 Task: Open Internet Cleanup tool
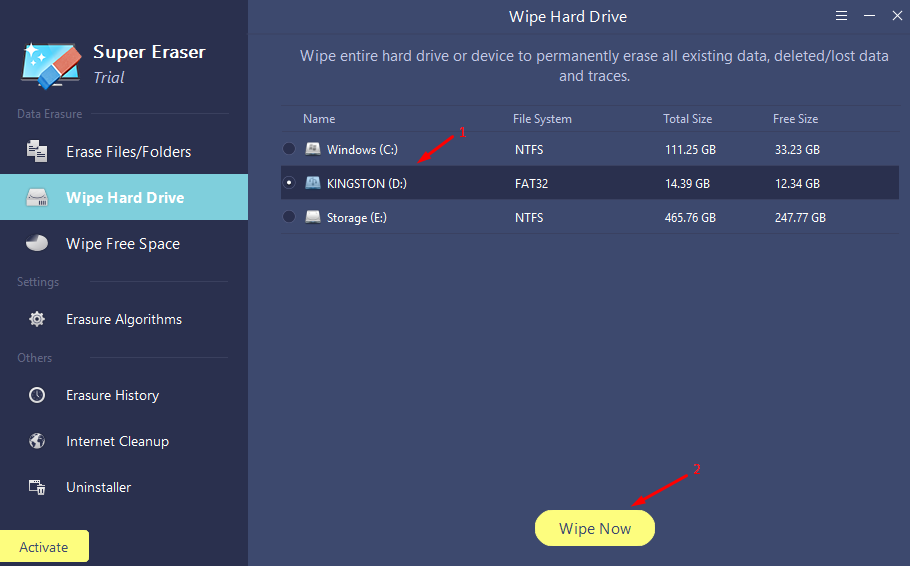coord(124,441)
